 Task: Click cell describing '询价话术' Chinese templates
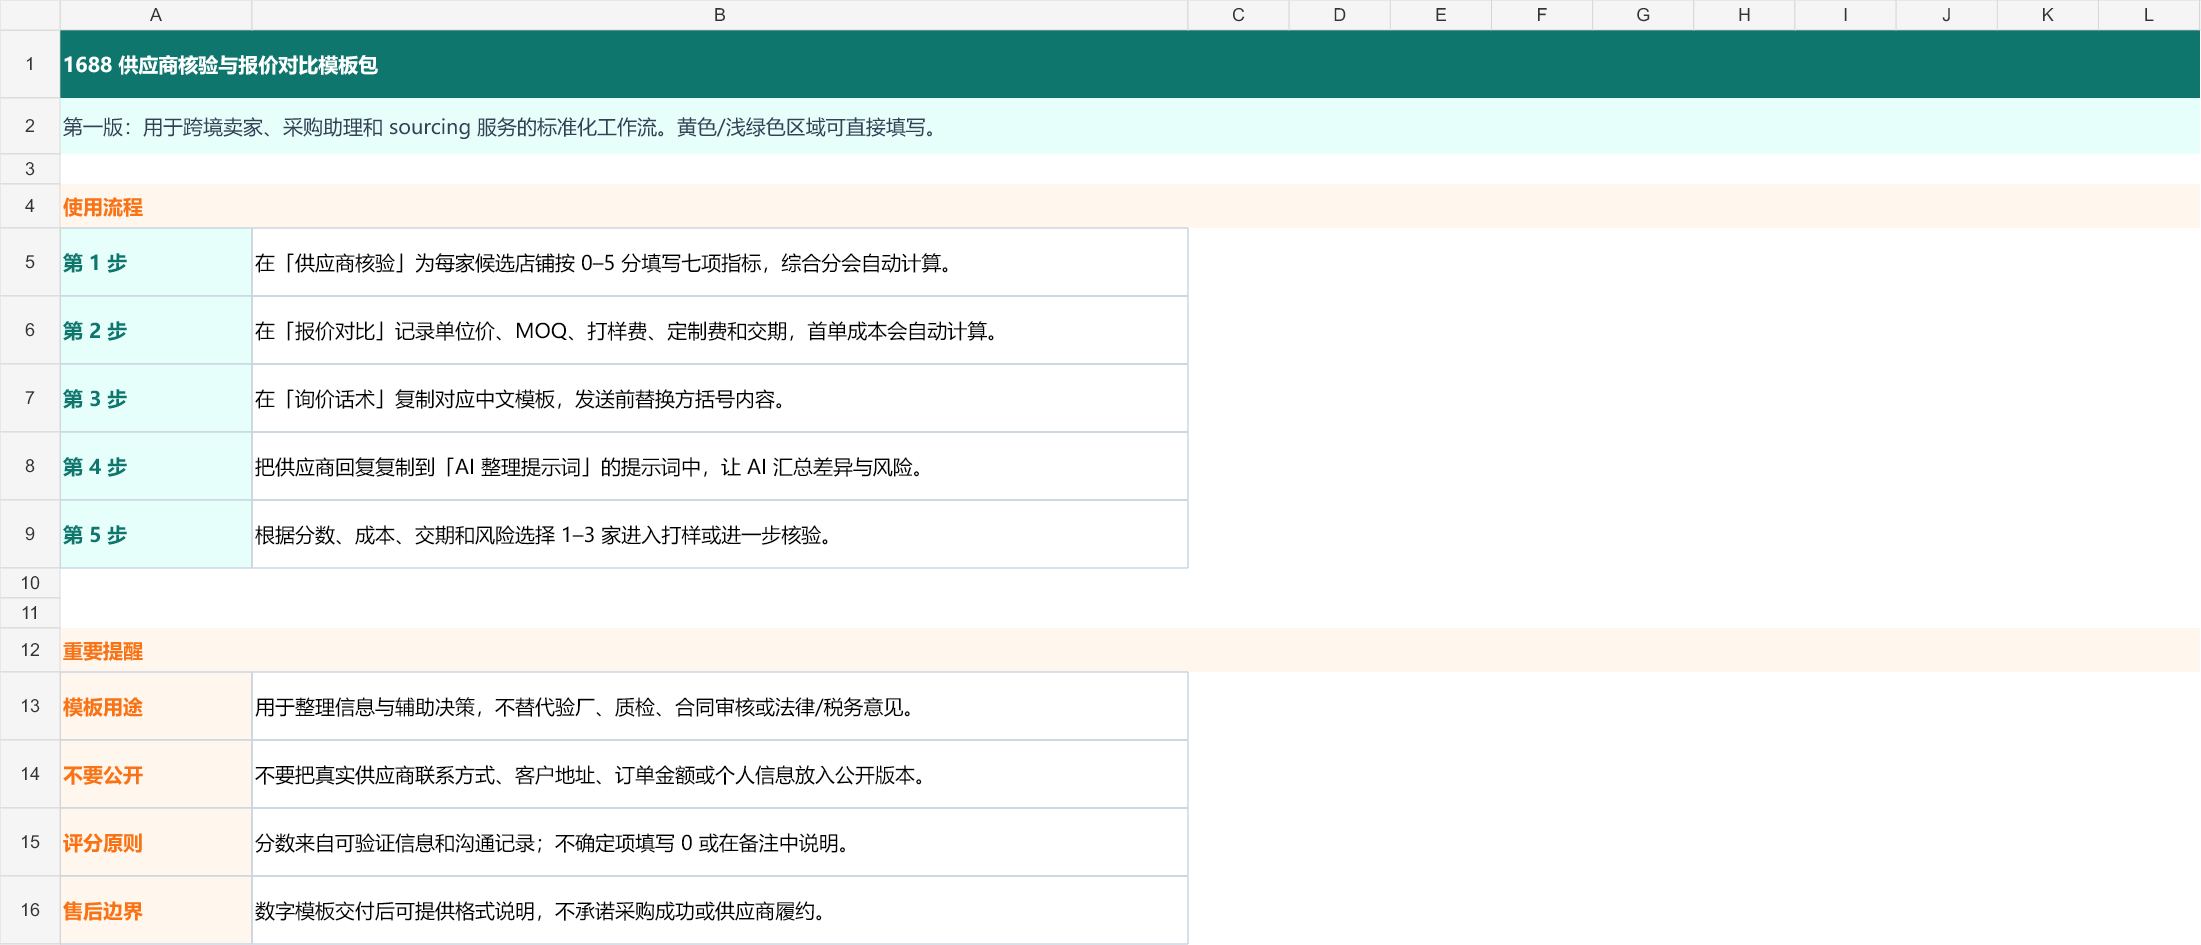coord(720,398)
